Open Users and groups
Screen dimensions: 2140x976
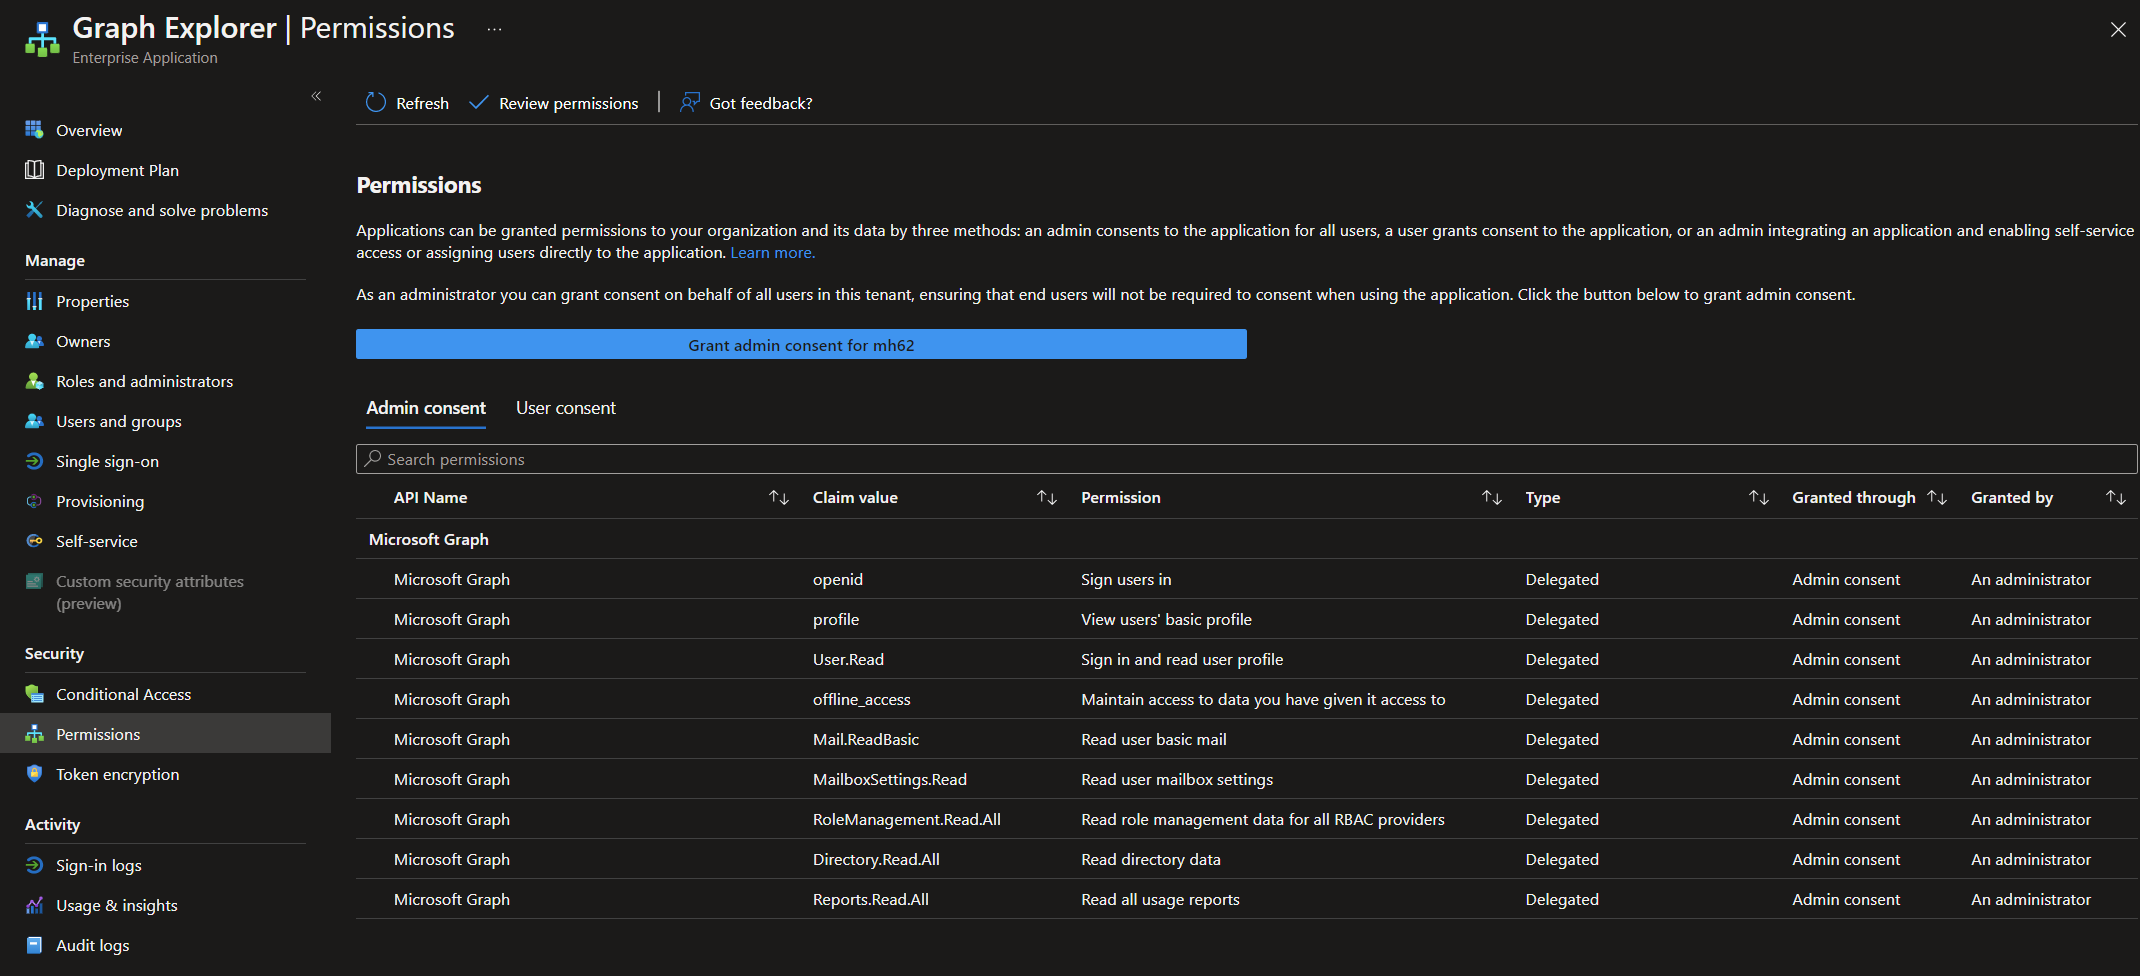click(118, 421)
